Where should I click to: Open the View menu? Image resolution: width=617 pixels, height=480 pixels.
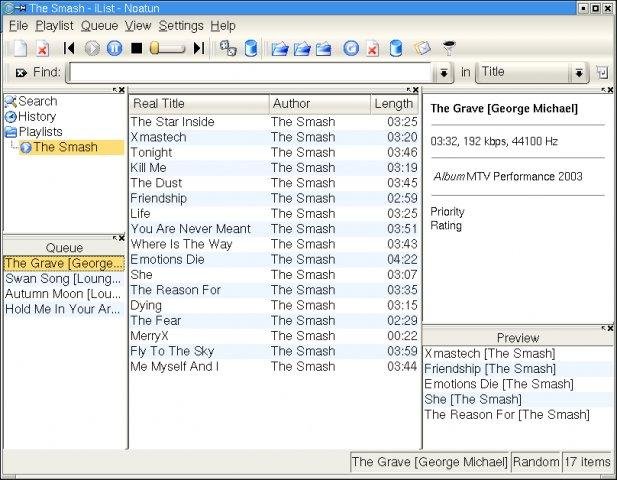(x=138, y=26)
